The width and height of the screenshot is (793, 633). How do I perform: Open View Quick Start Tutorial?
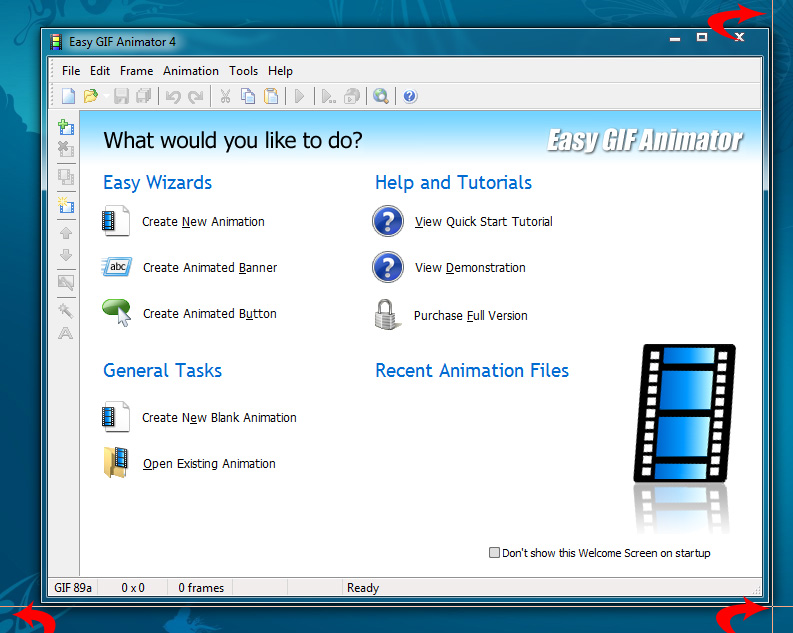coord(483,221)
